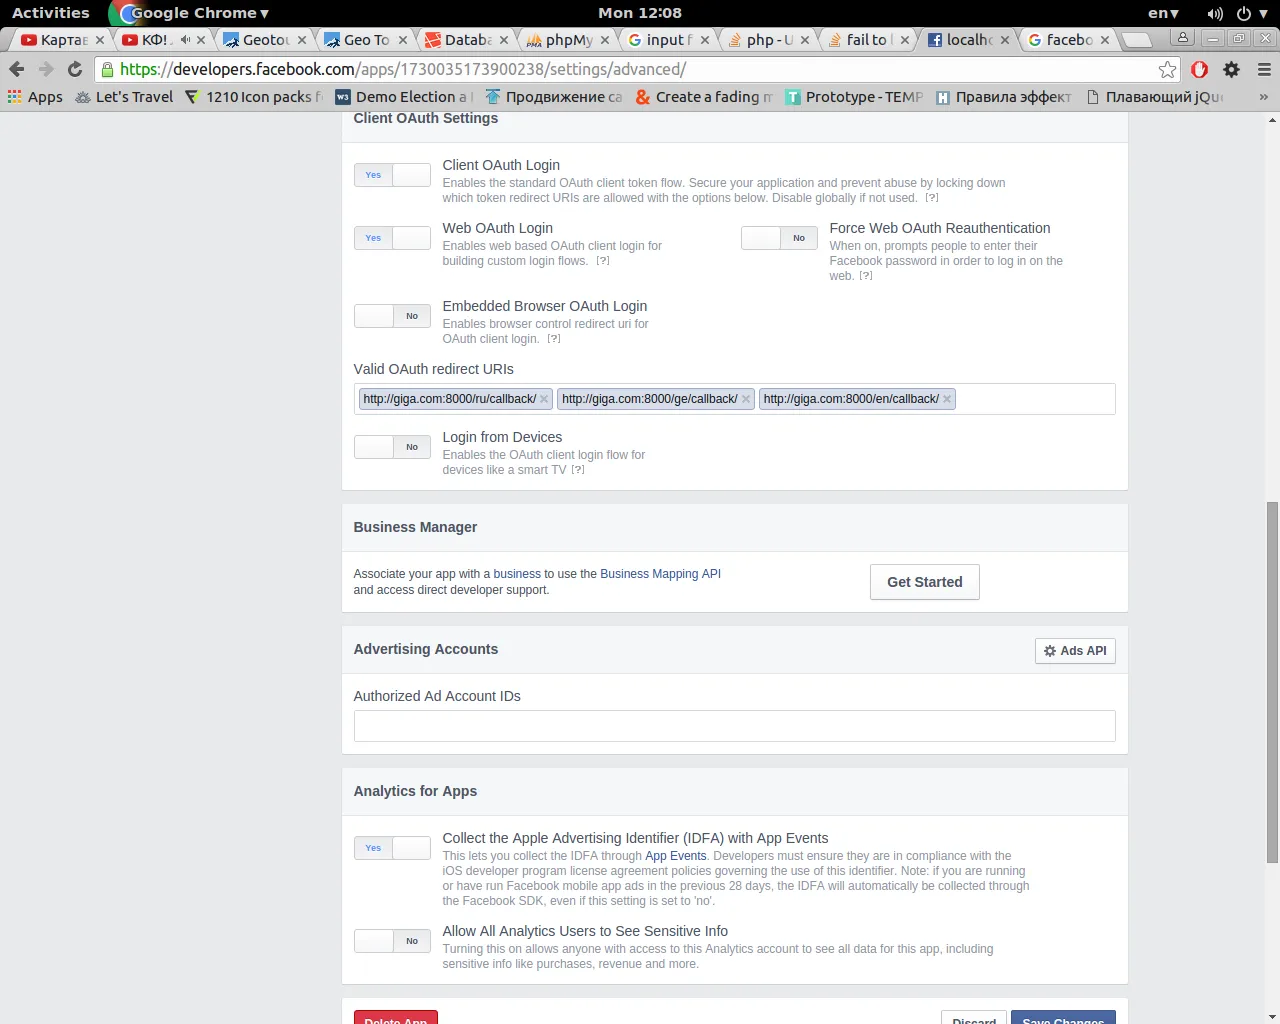Click the Get Started button
Image resolution: width=1280 pixels, height=1024 pixels.
925,582
